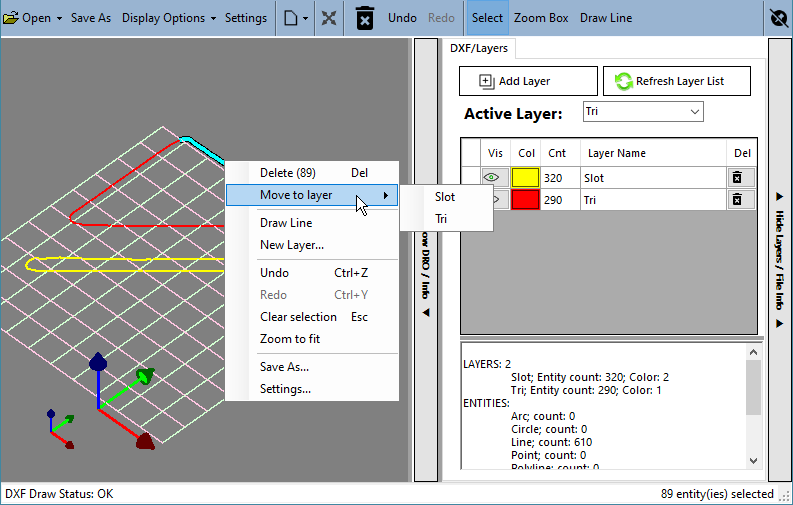
Task: Open the file via the Open folder icon
Action: point(10,18)
